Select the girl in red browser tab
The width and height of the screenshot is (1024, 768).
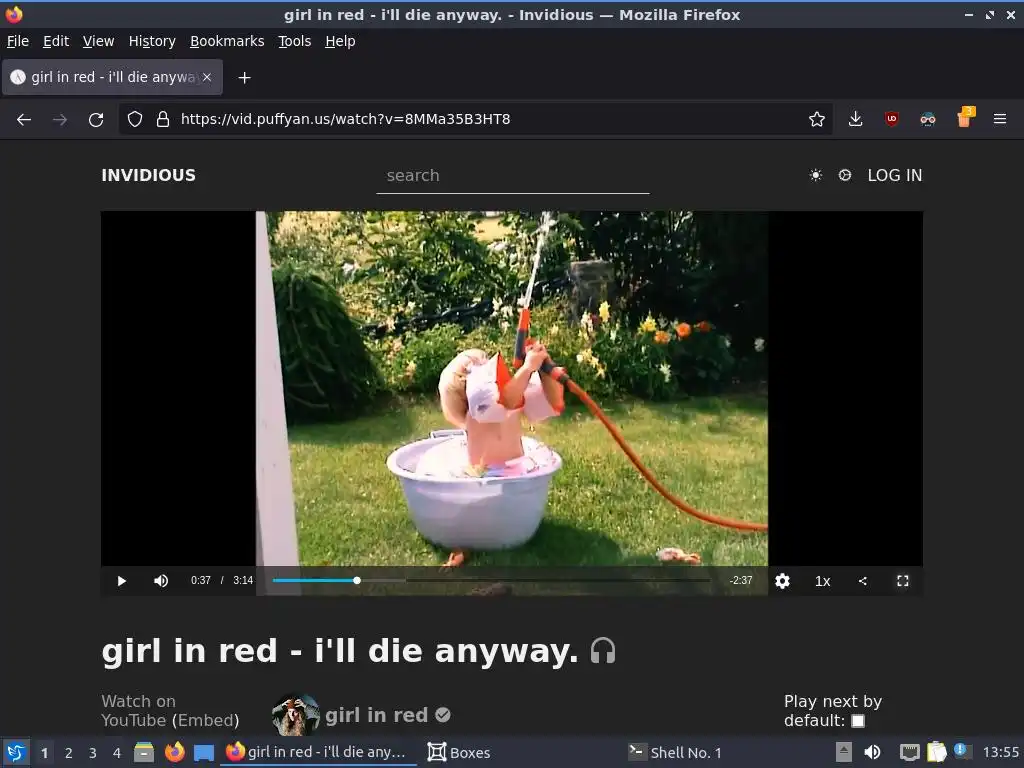coord(112,77)
